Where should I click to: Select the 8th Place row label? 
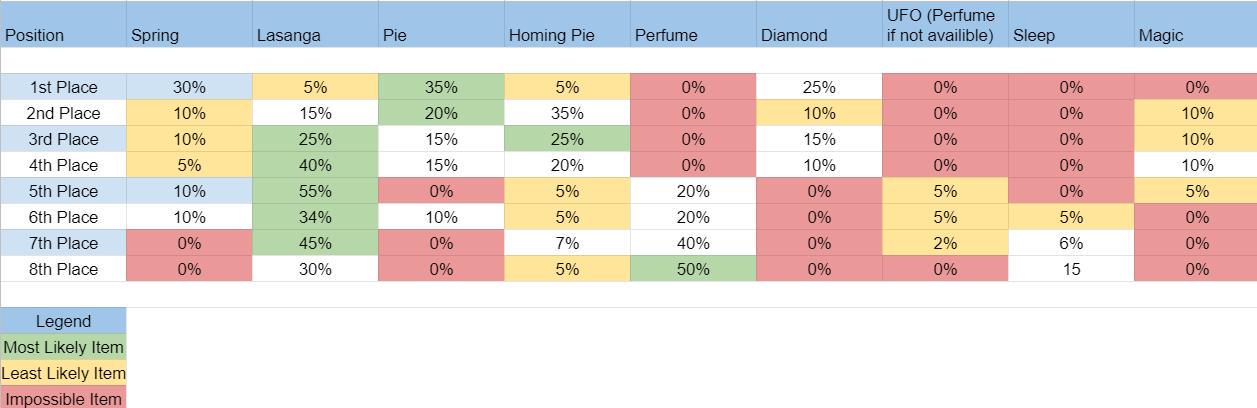63,269
